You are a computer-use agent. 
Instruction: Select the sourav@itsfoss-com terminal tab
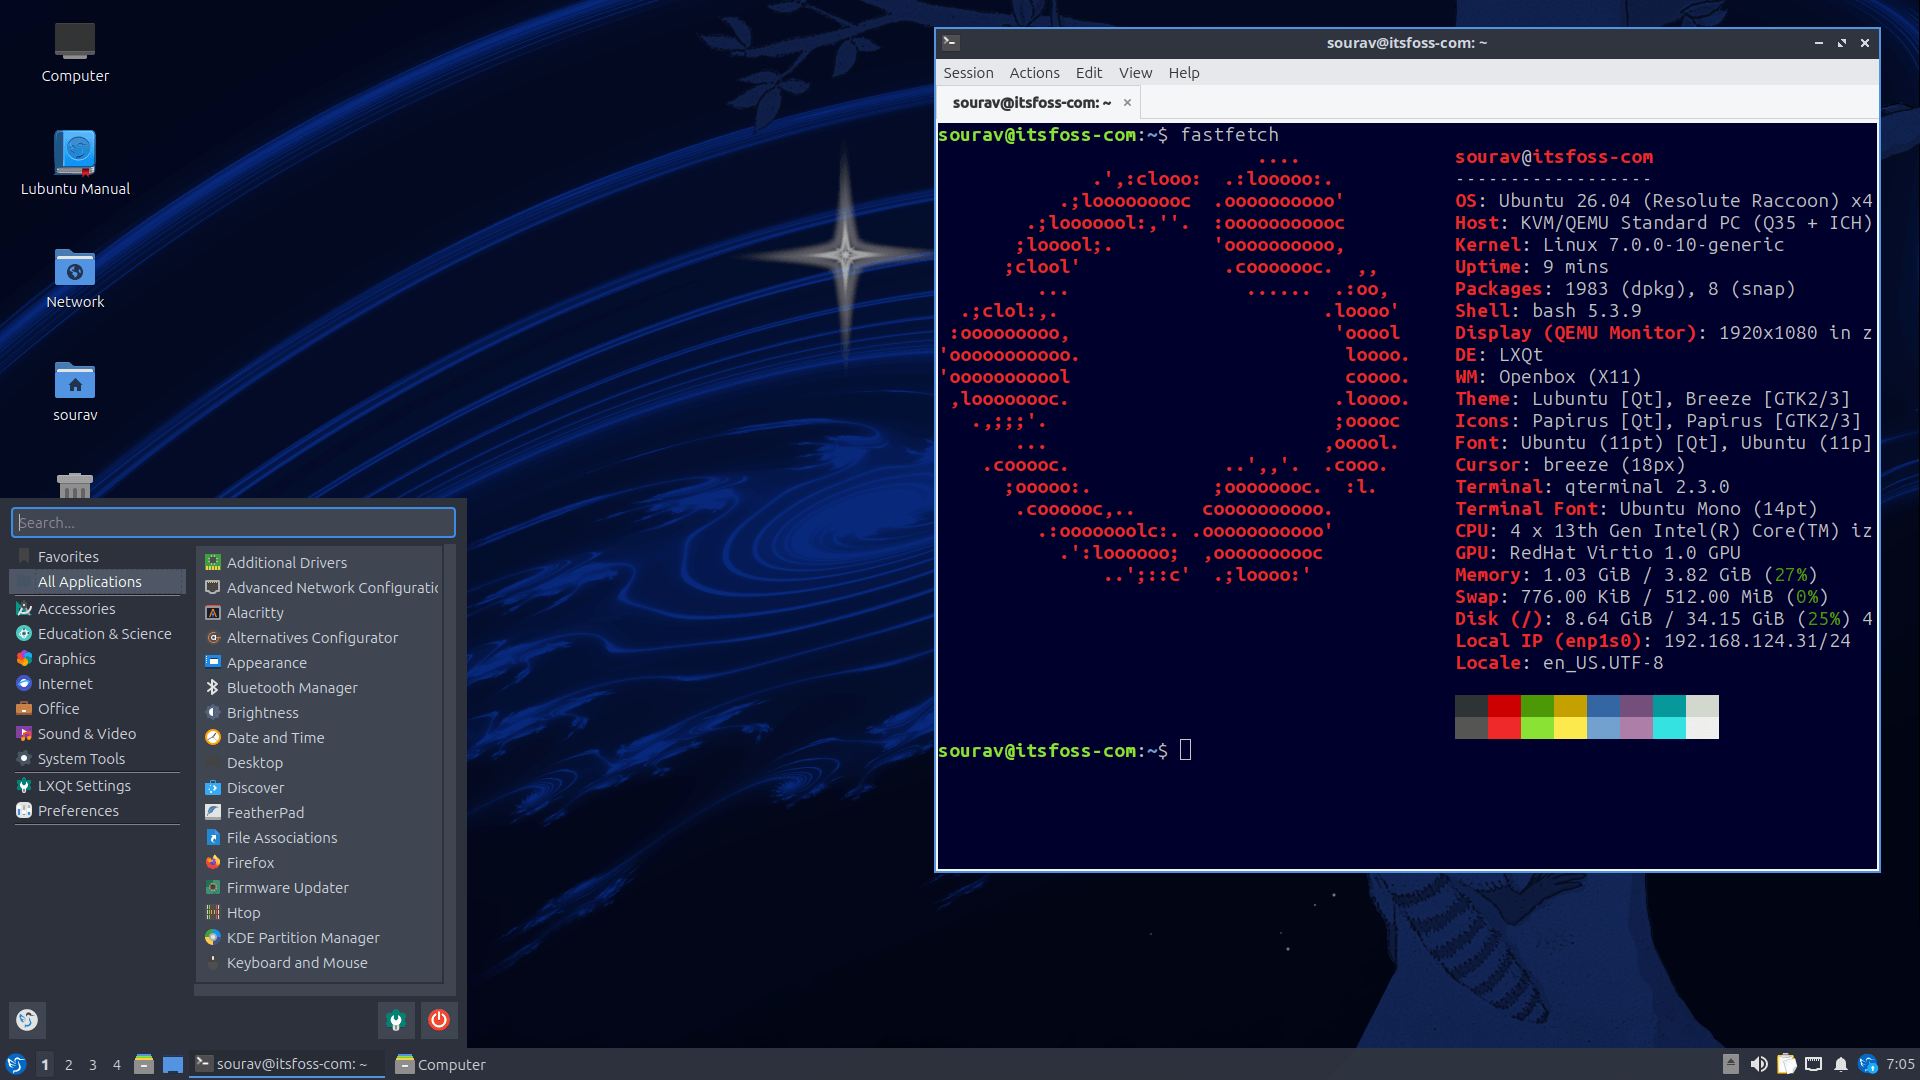(1030, 102)
